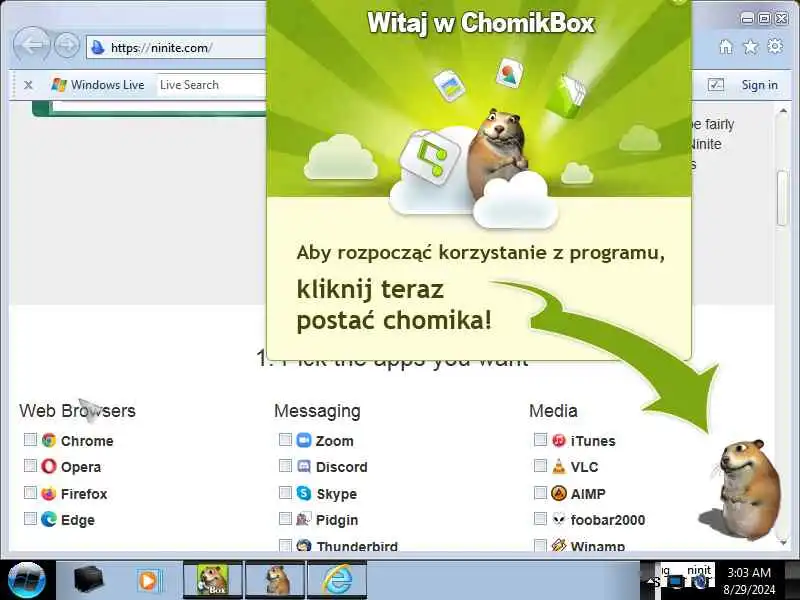Viewport: 800px width, 600px height.
Task: Go forward with the browser Forward arrow
Action: (67, 46)
